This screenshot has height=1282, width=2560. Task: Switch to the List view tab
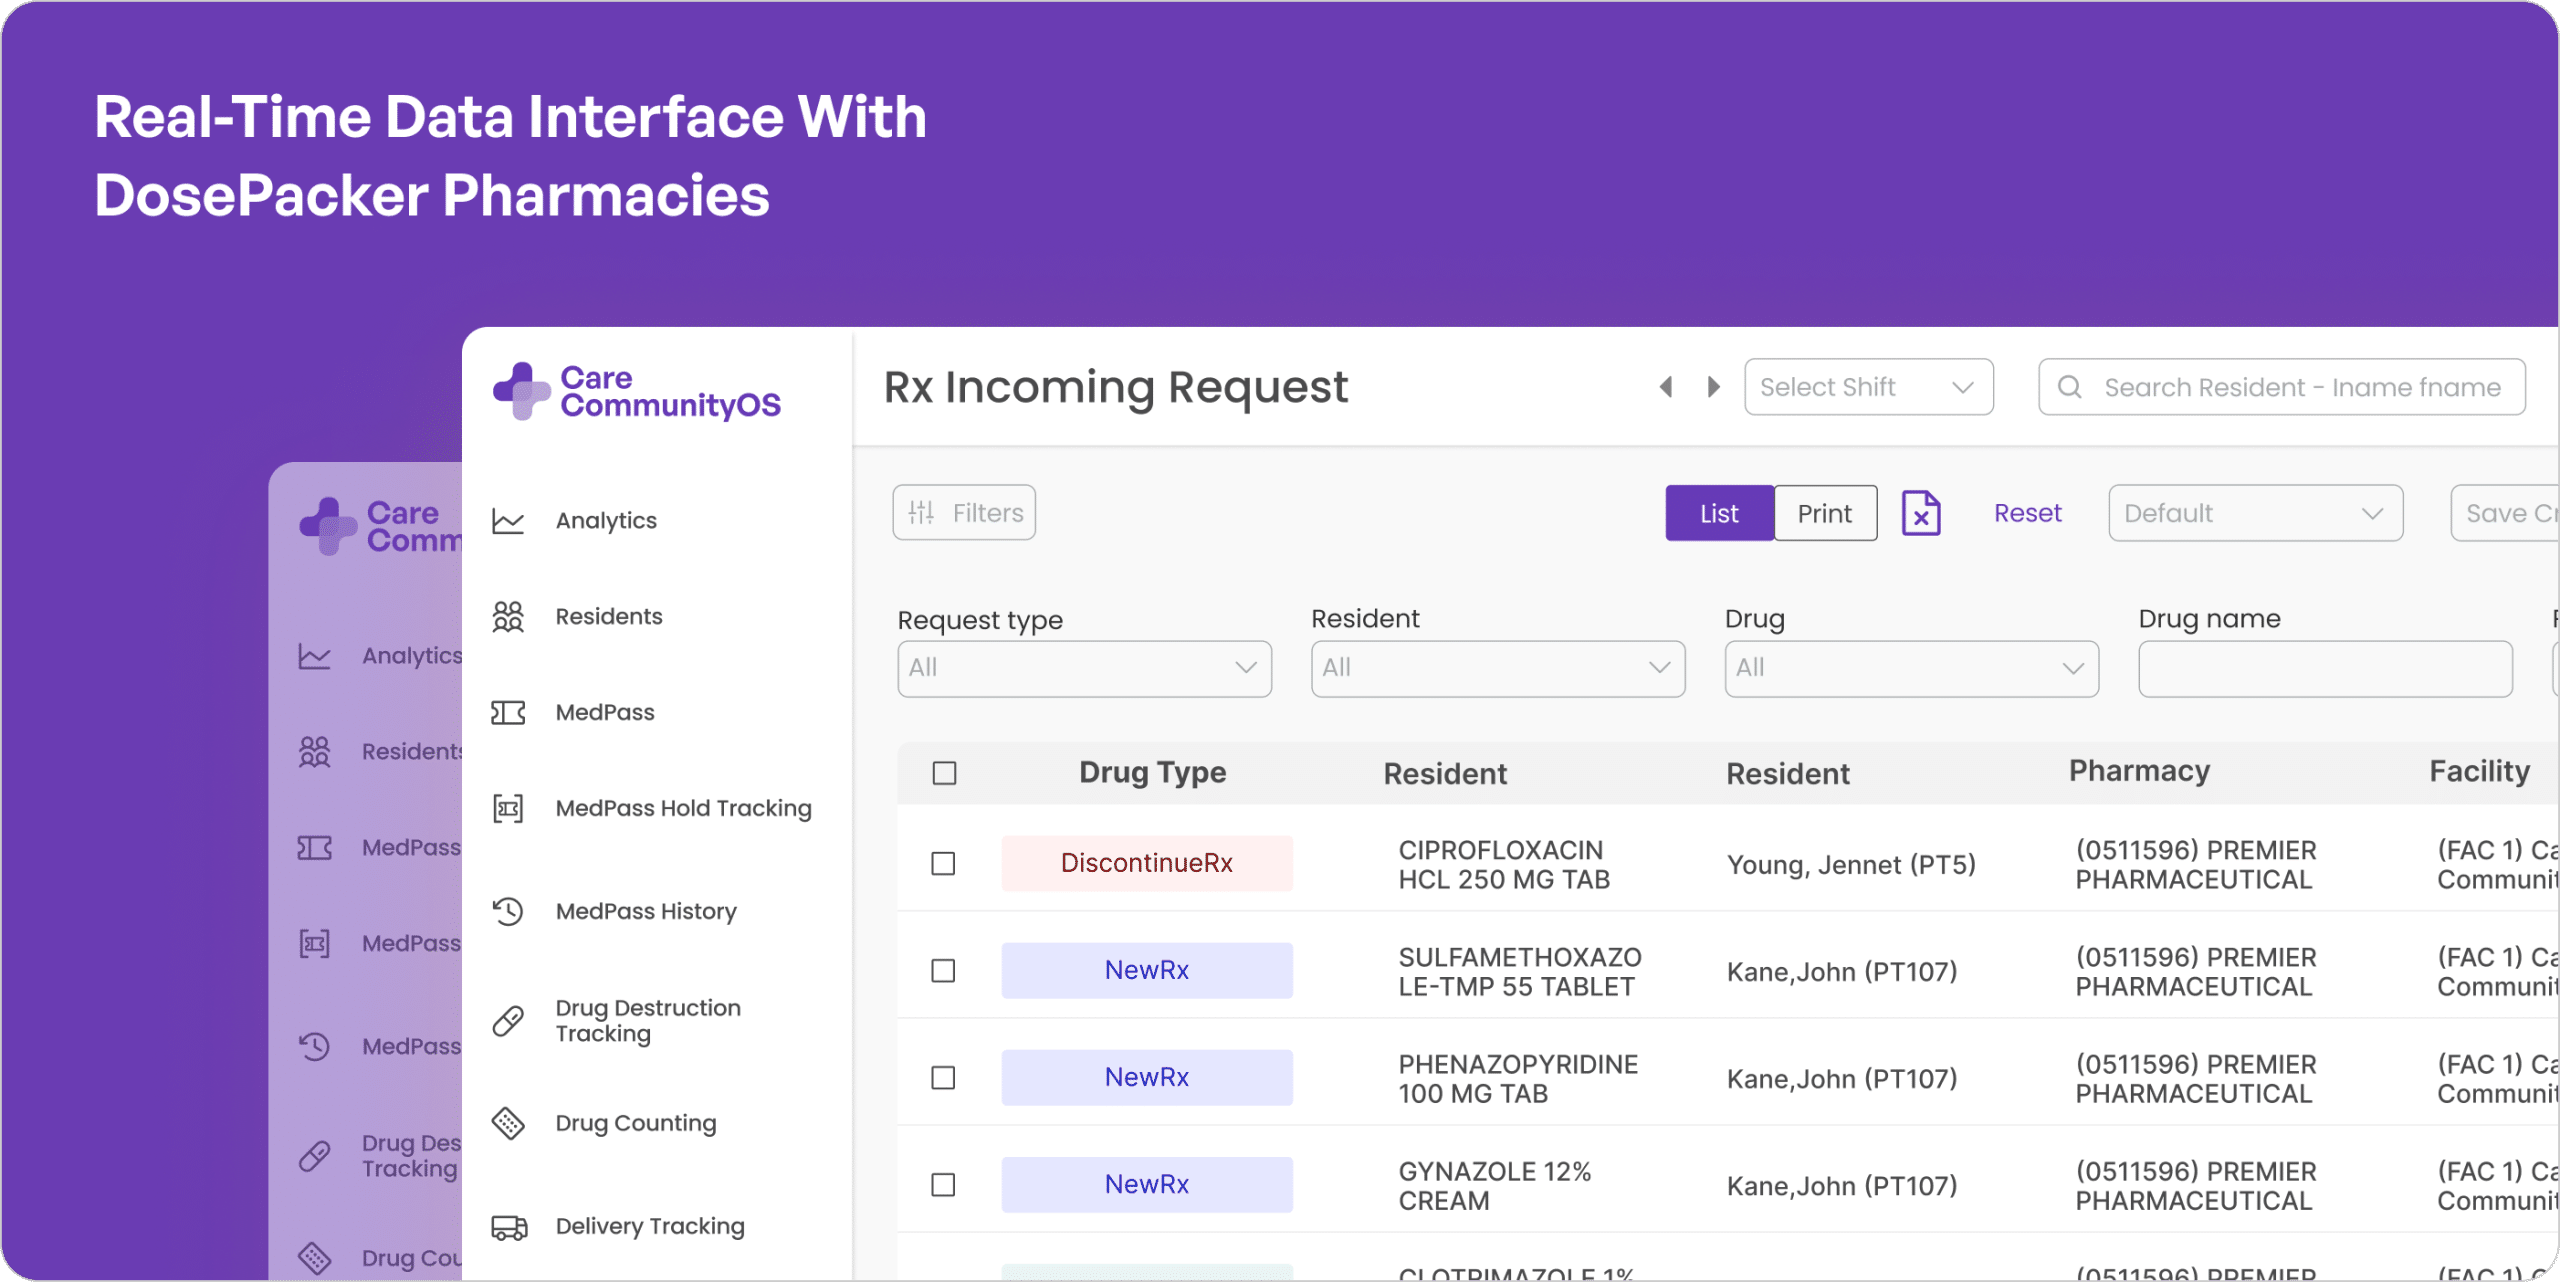pyautogui.click(x=1719, y=513)
